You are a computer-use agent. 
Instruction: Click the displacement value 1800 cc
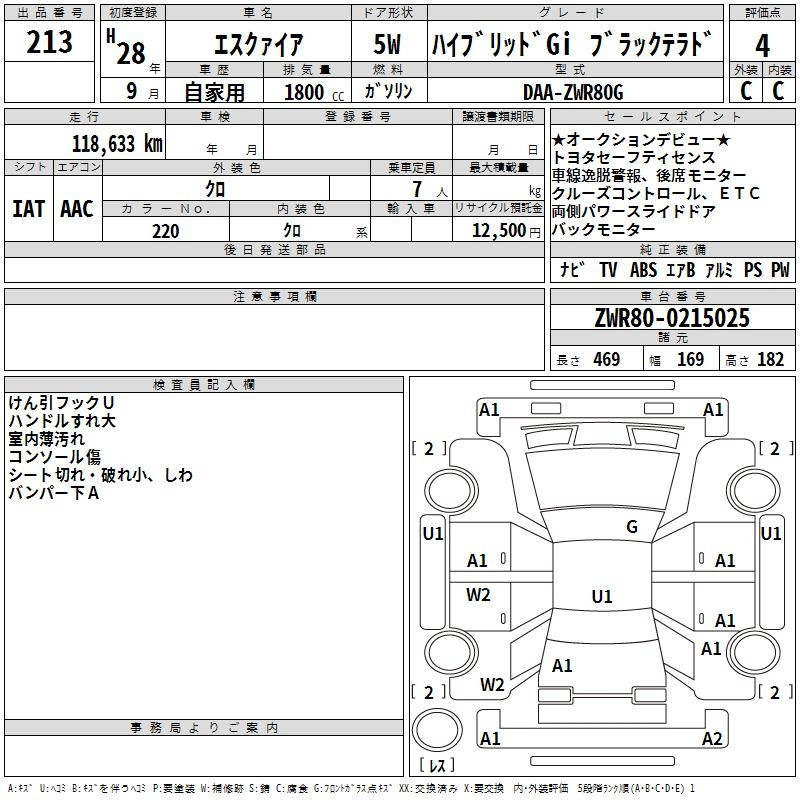tap(313, 92)
